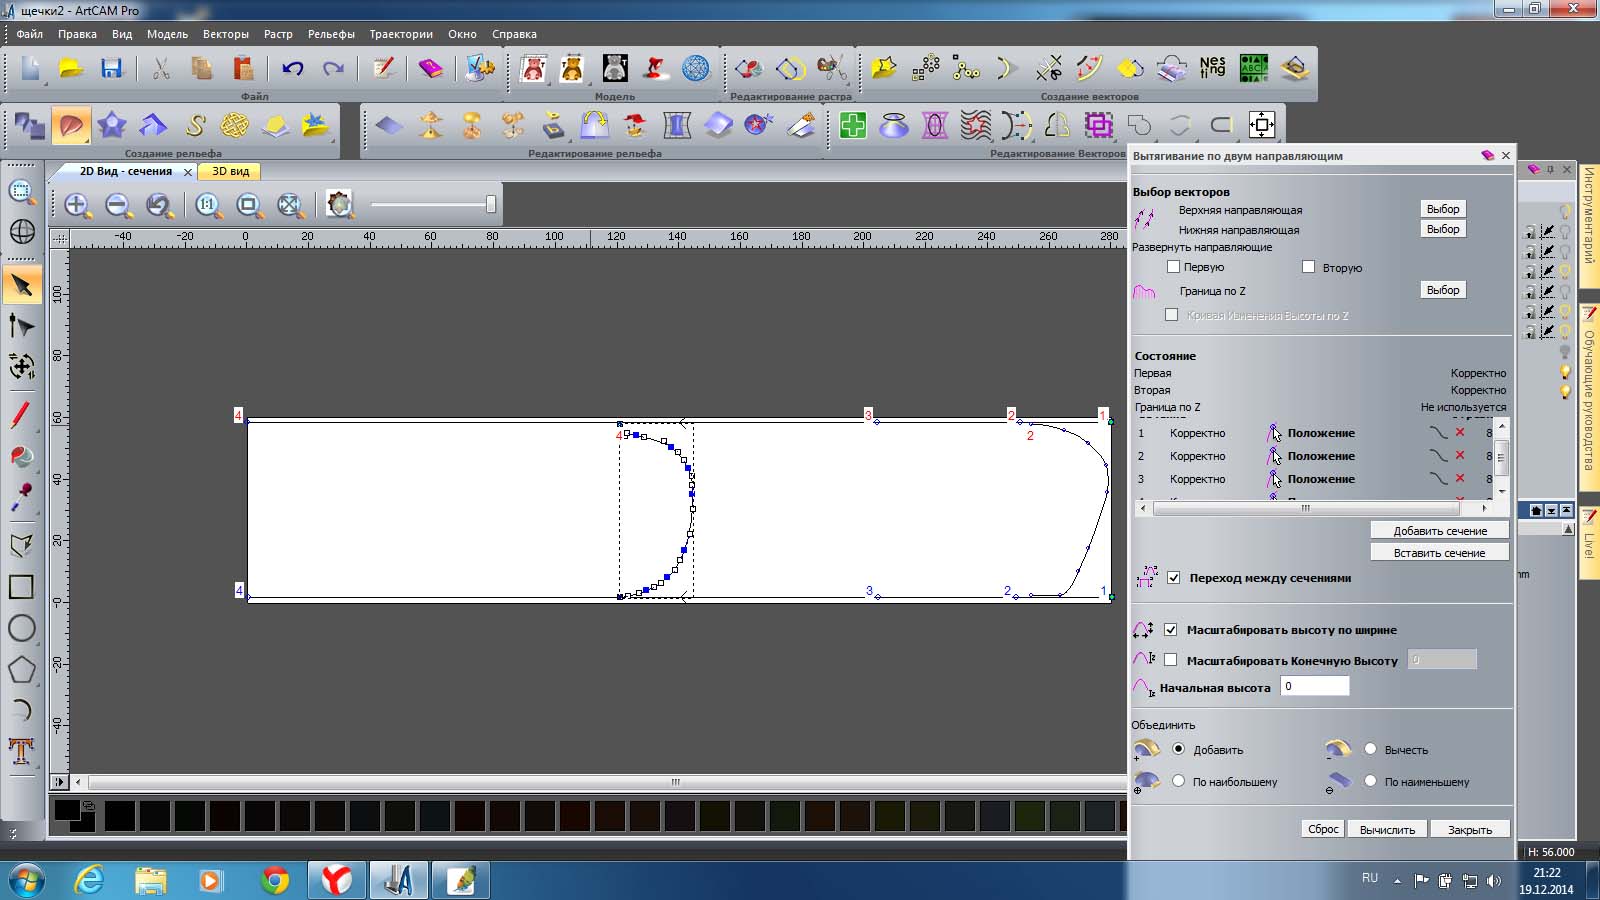Click the Save file icon
The width and height of the screenshot is (1600, 900).
tap(111, 68)
